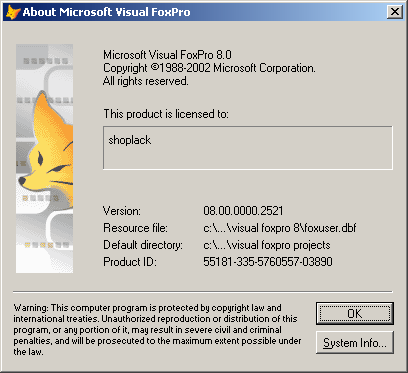
Task: Click the Microsoft Visual FoxPro 8.0 text
Action: [x=167, y=55]
